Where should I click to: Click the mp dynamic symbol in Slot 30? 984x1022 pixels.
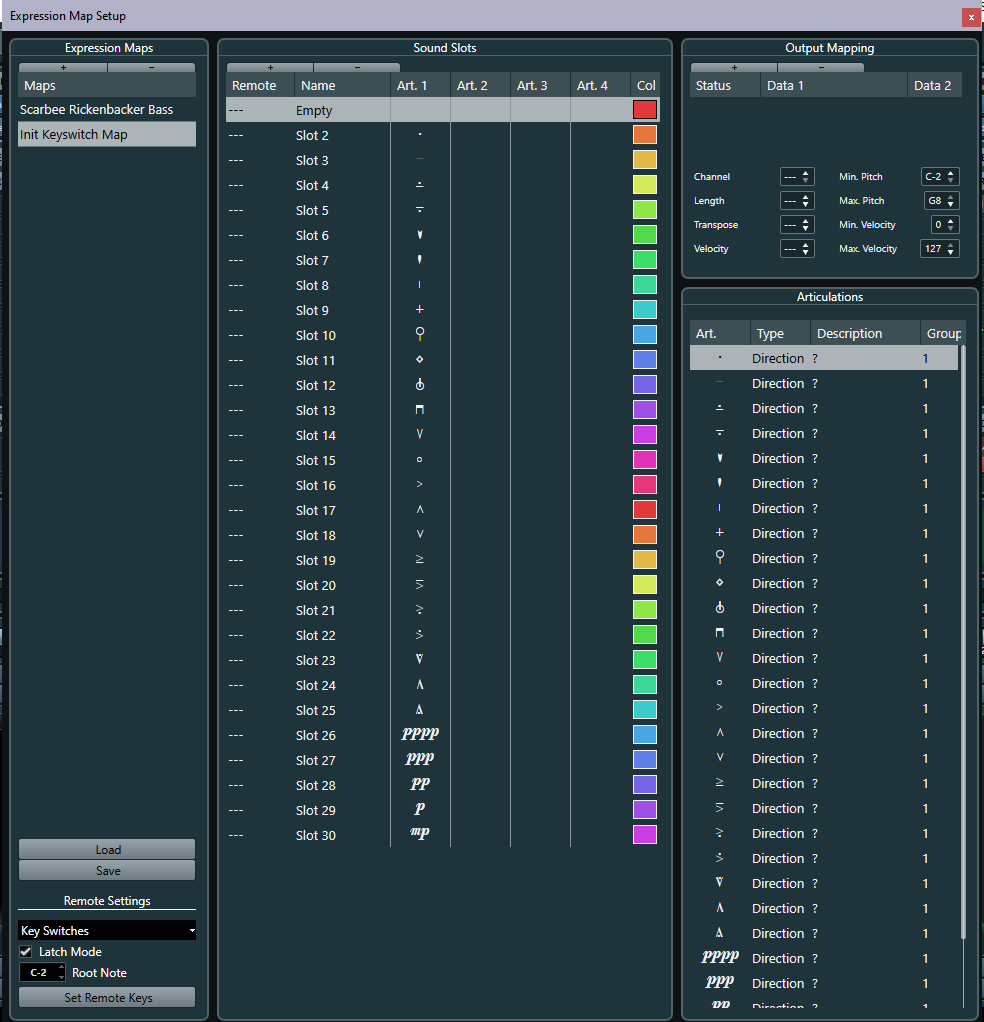tap(420, 834)
